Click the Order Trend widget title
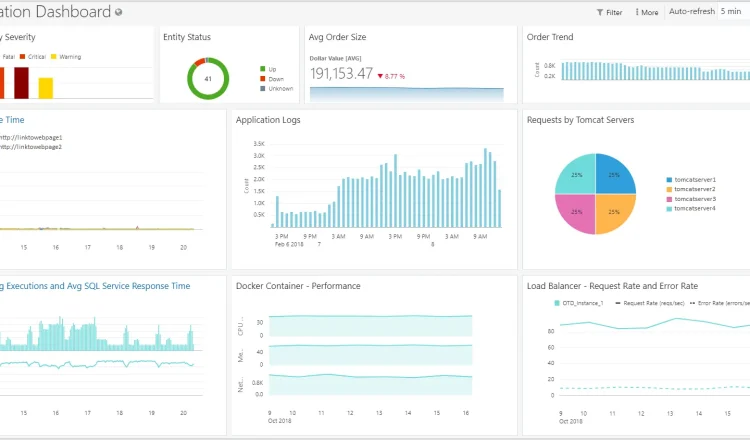This screenshot has width=750, height=440. (x=550, y=37)
